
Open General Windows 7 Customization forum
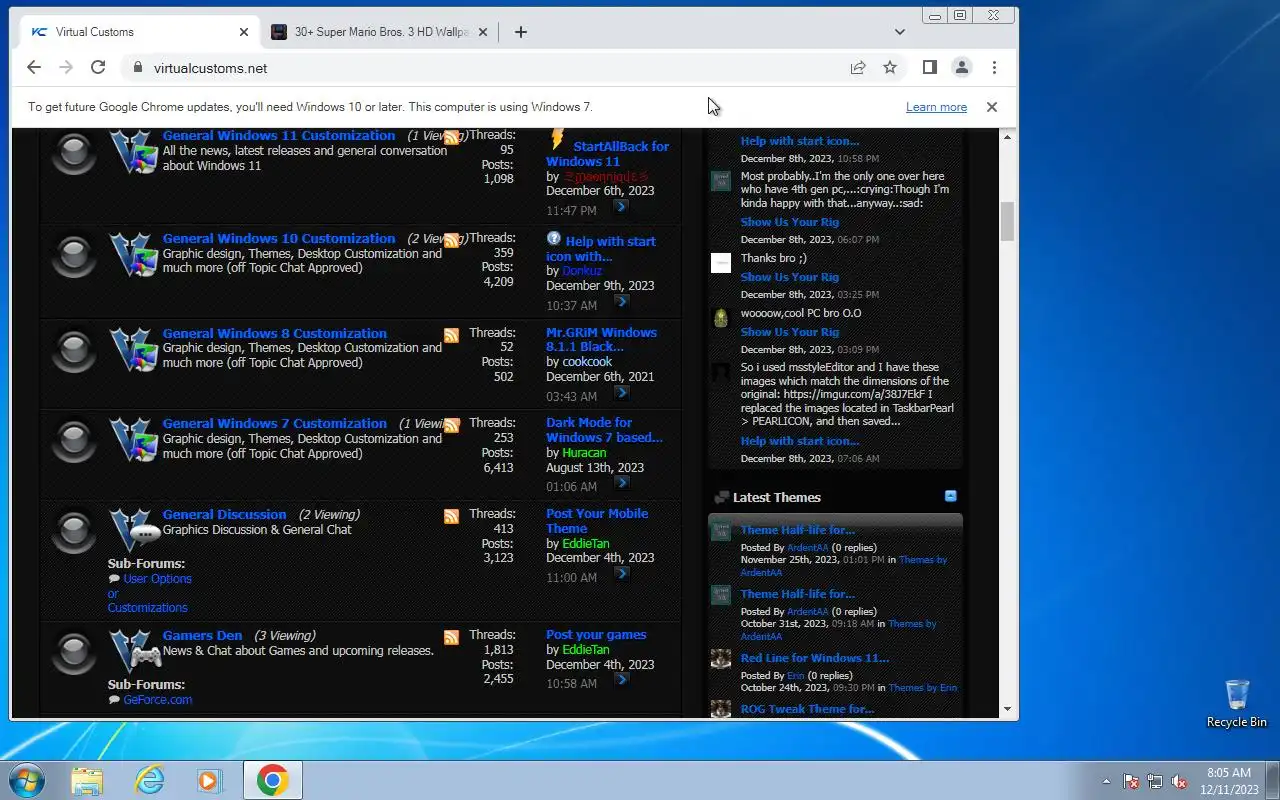pos(275,424)
